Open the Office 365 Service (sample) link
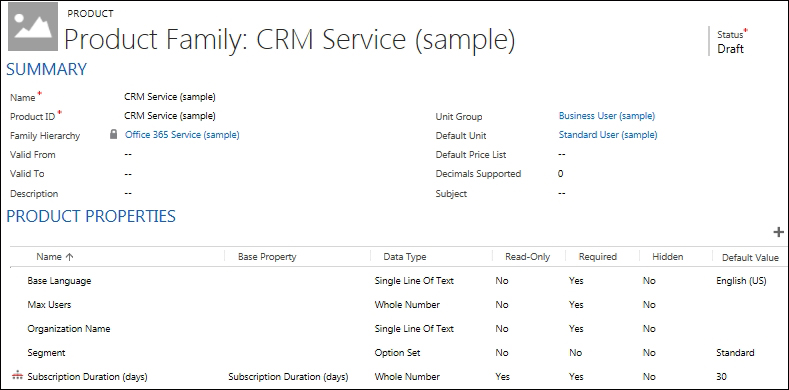The image size is (789, 390). click(x=182, y=135)
